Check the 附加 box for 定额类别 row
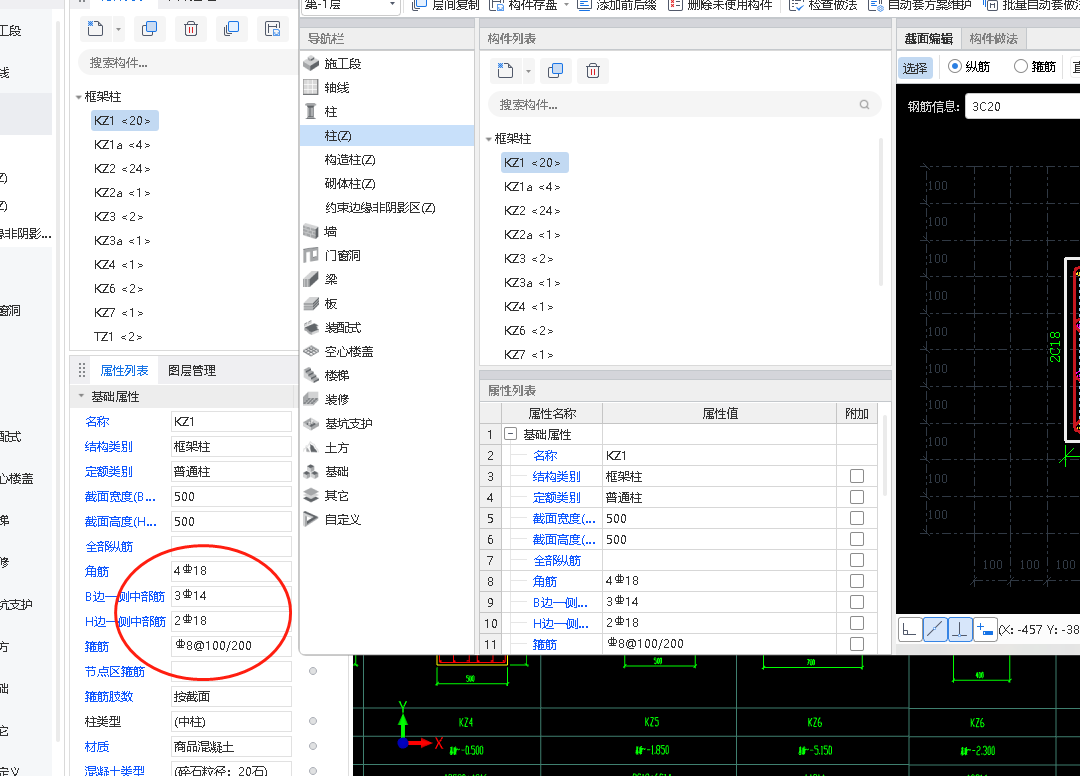1080x776 pixels. click(x=857, y=497)
